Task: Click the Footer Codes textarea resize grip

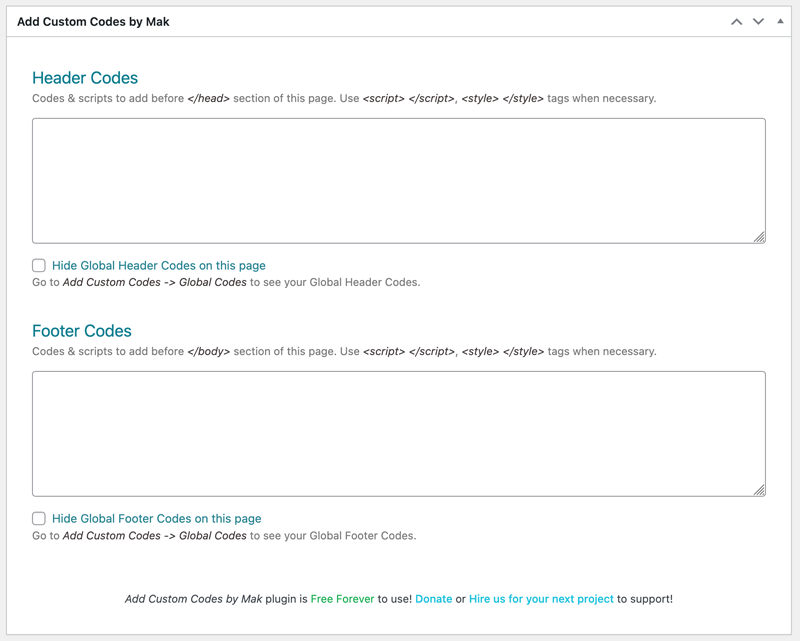Action: (x=760, y=489)
